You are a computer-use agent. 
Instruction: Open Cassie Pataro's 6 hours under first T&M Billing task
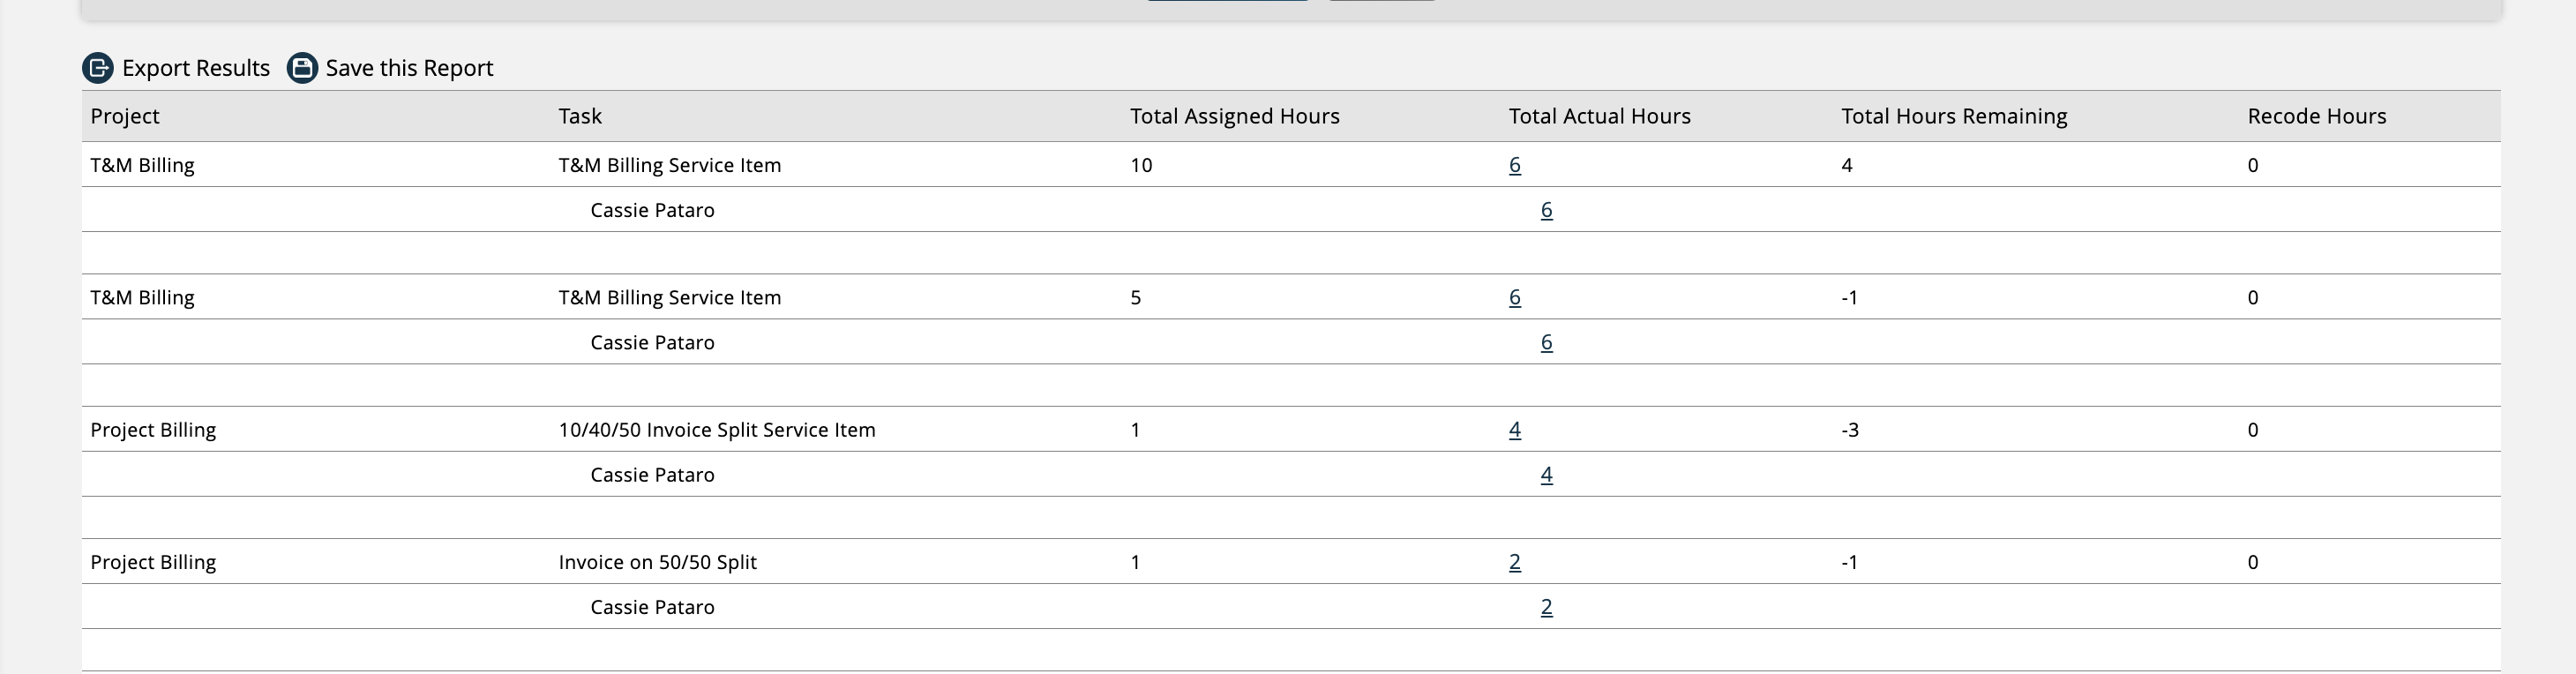pyautogui.click(x=1546, y=210)
